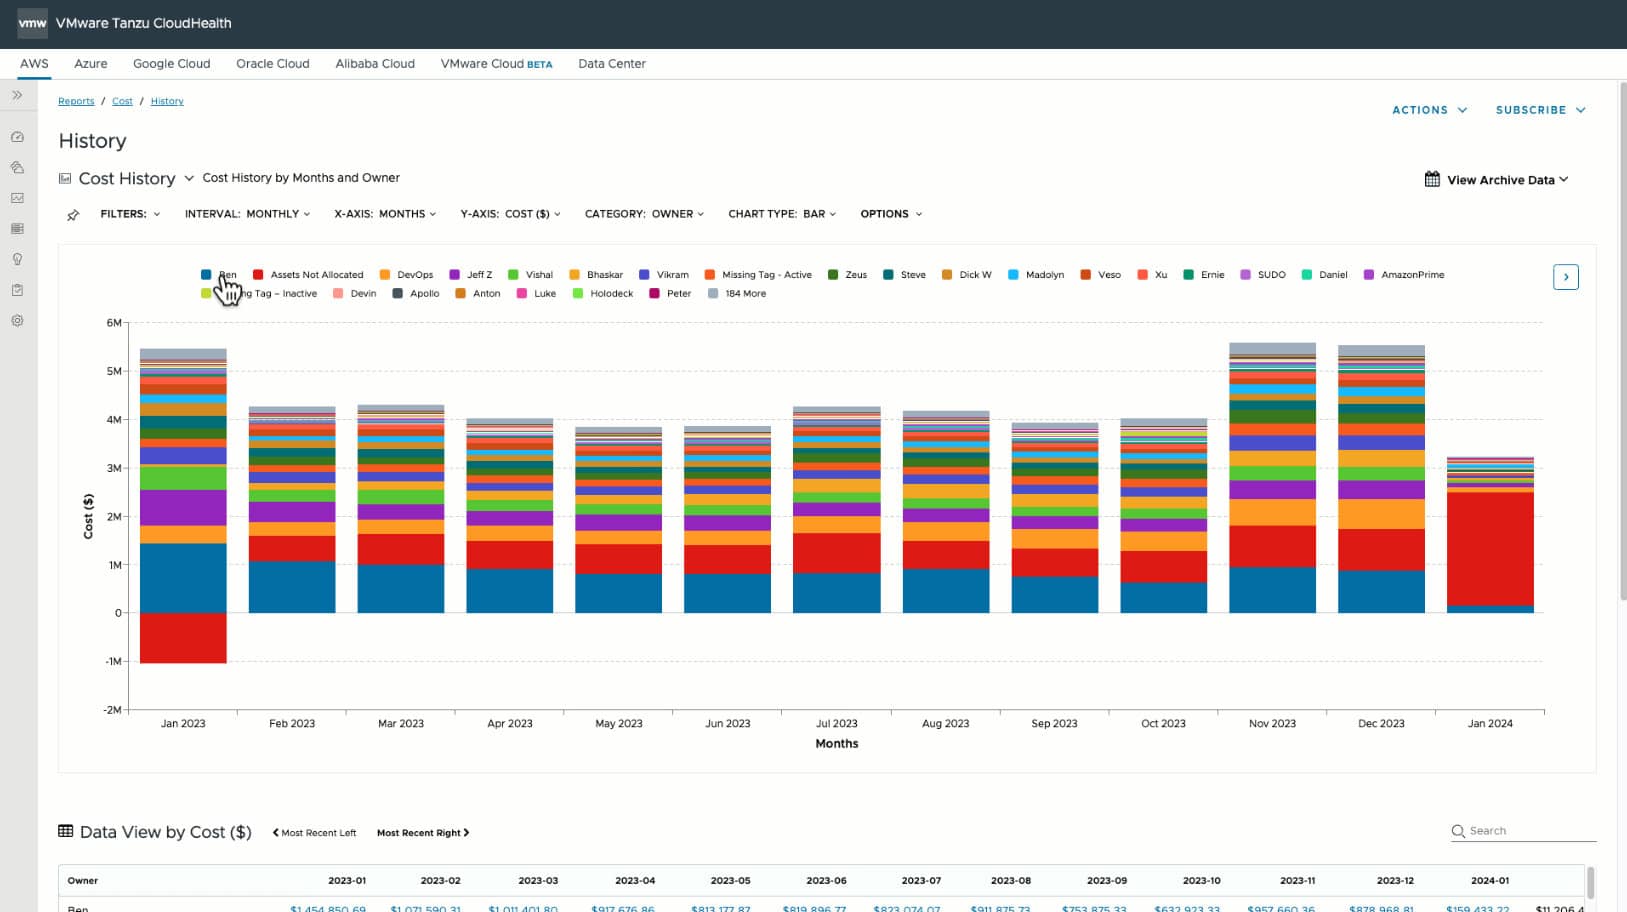This screenshot has height=912, width=1627.
Task: Click the '184 More' legend entry
Action: [x=737, y=294]
